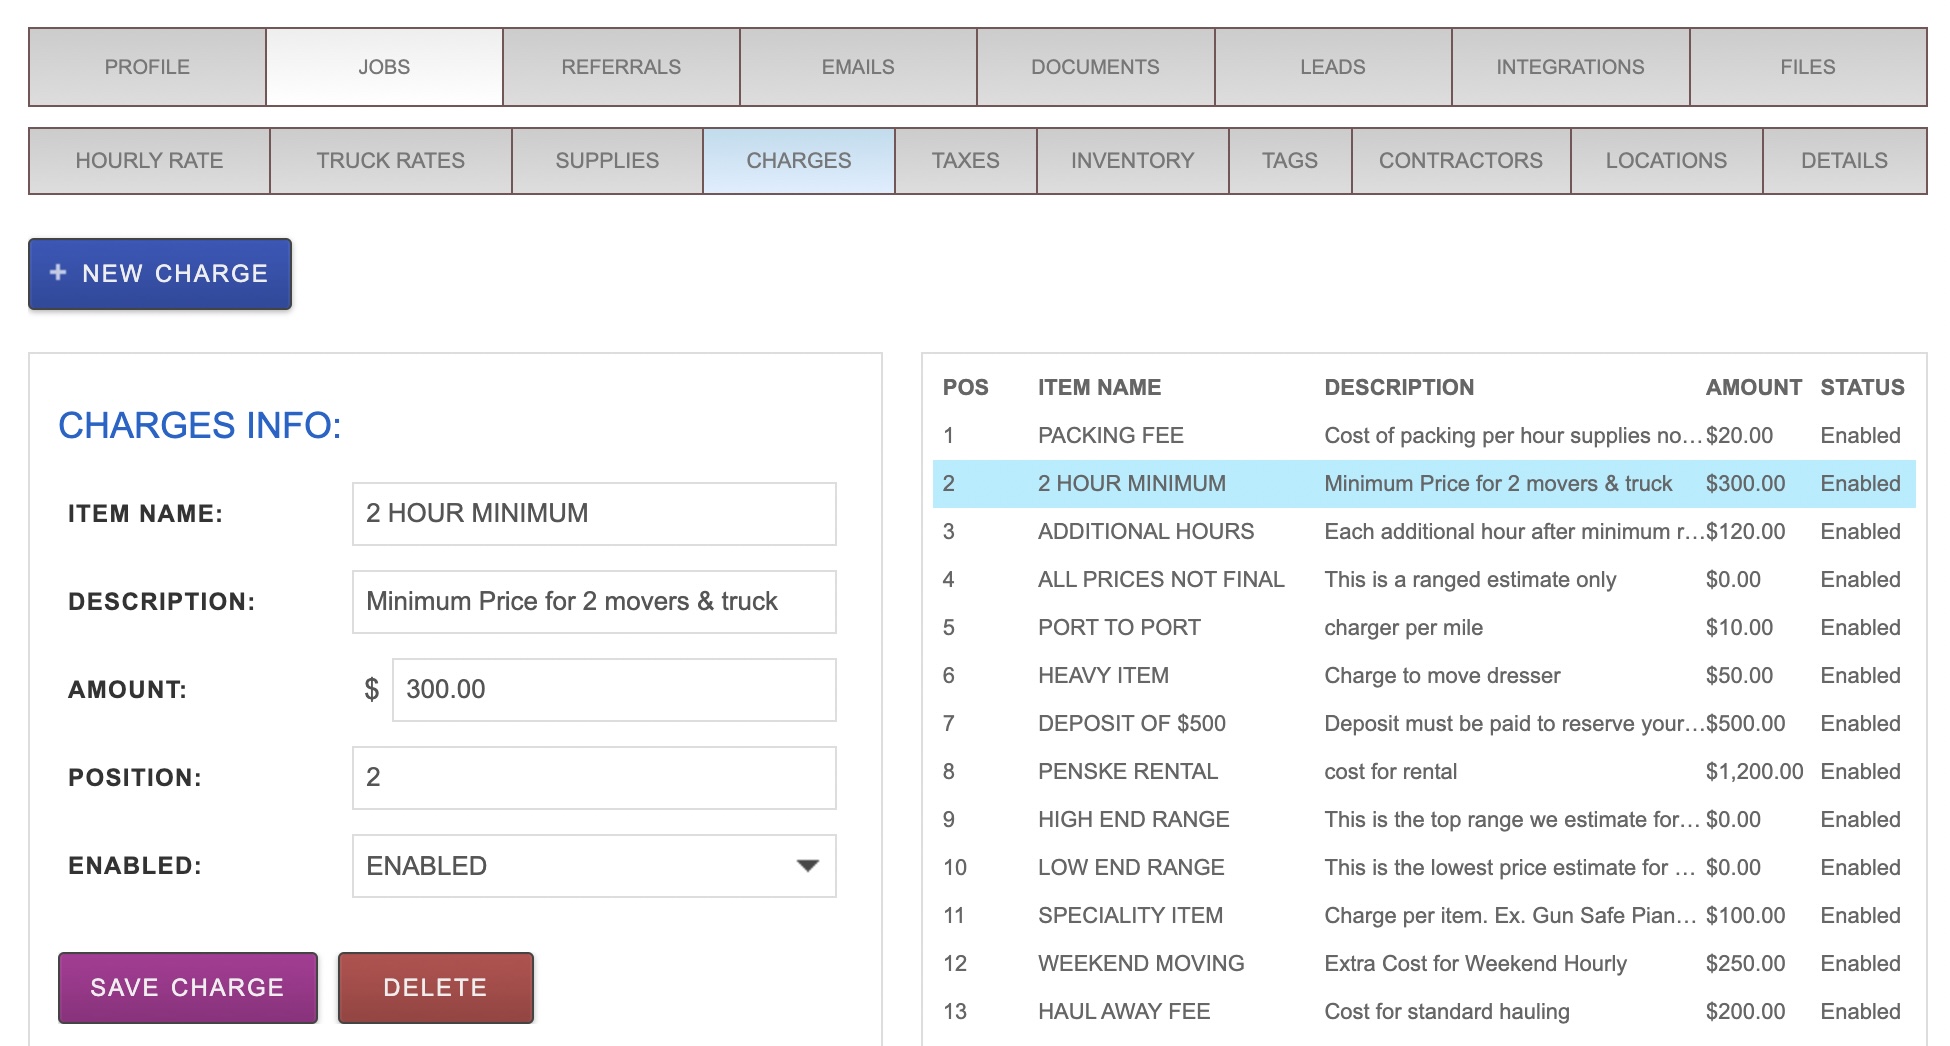
Task: Click the plus icon on New Charge
Action: (x=58, y=273)
